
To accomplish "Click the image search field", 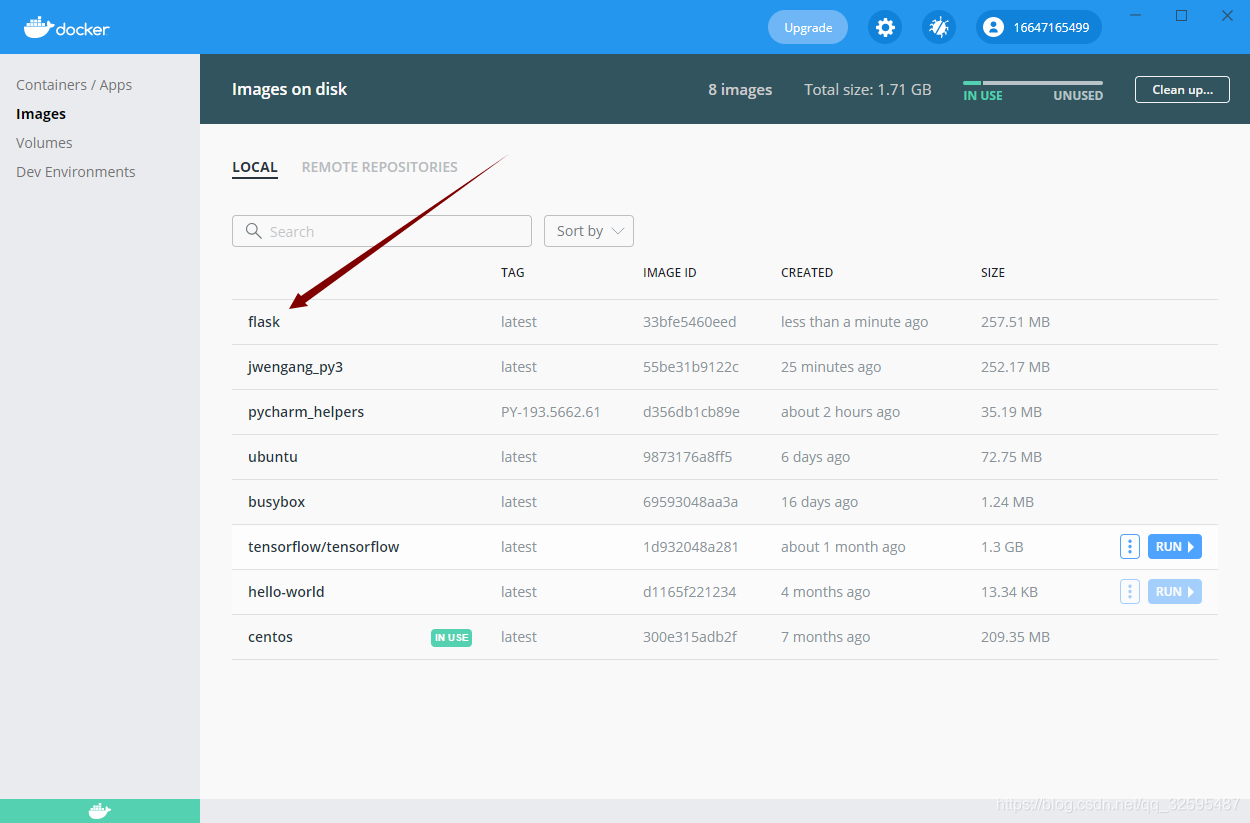I will click(382, 231).
